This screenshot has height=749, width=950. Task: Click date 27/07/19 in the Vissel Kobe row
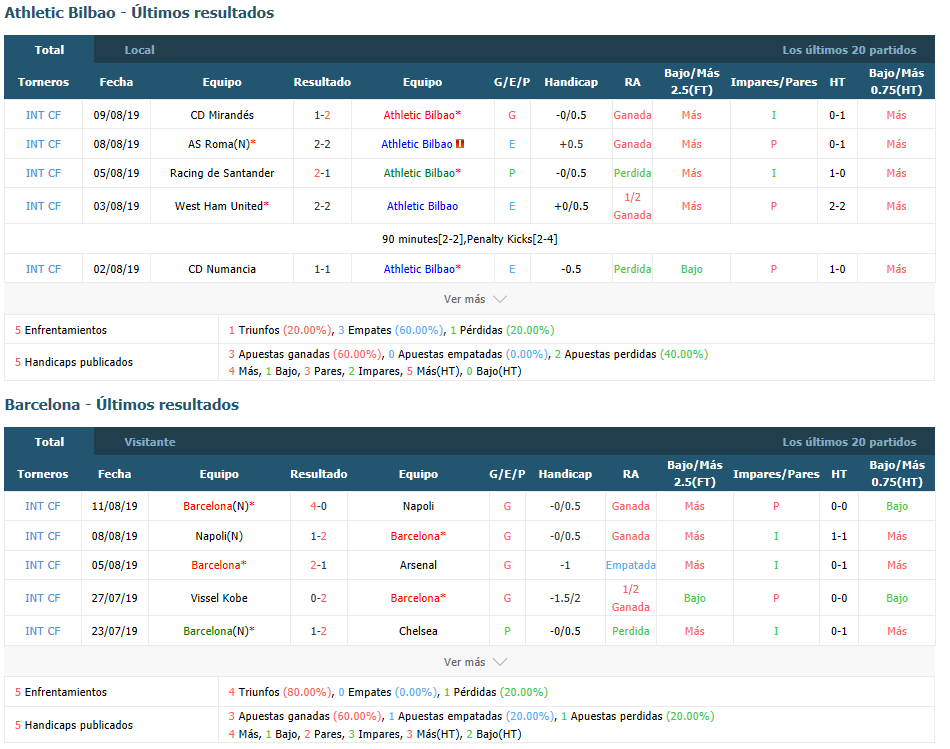click(x=115, y=598)
